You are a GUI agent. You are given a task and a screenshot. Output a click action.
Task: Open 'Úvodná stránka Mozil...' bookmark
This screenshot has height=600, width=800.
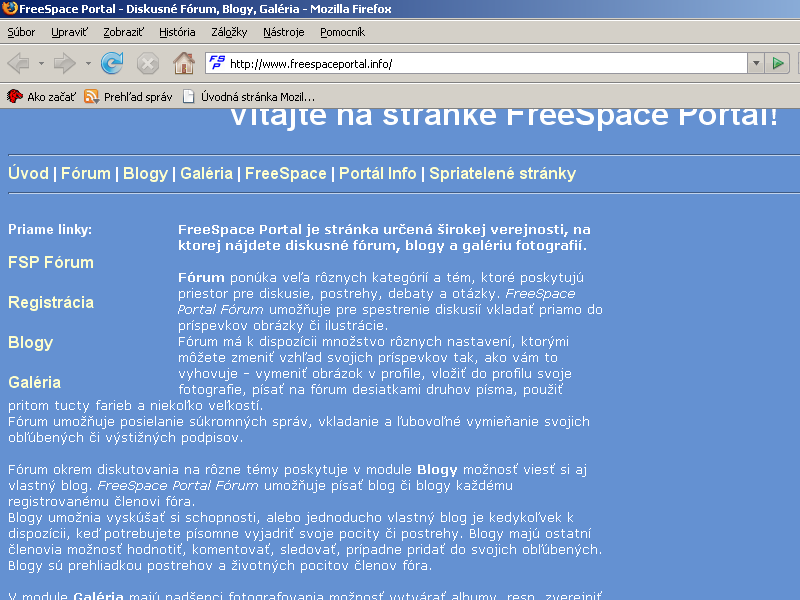248,97
